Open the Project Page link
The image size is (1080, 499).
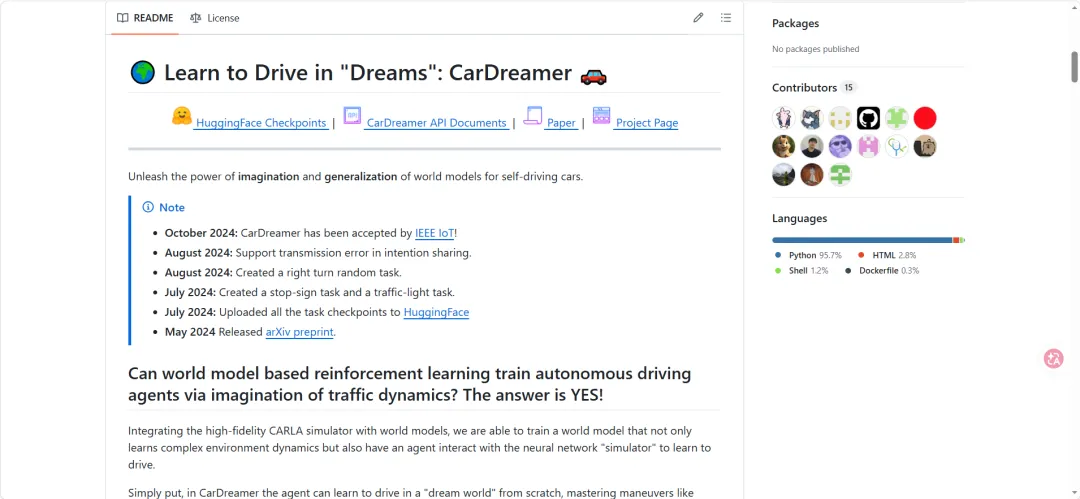click(x=647, y=123)
